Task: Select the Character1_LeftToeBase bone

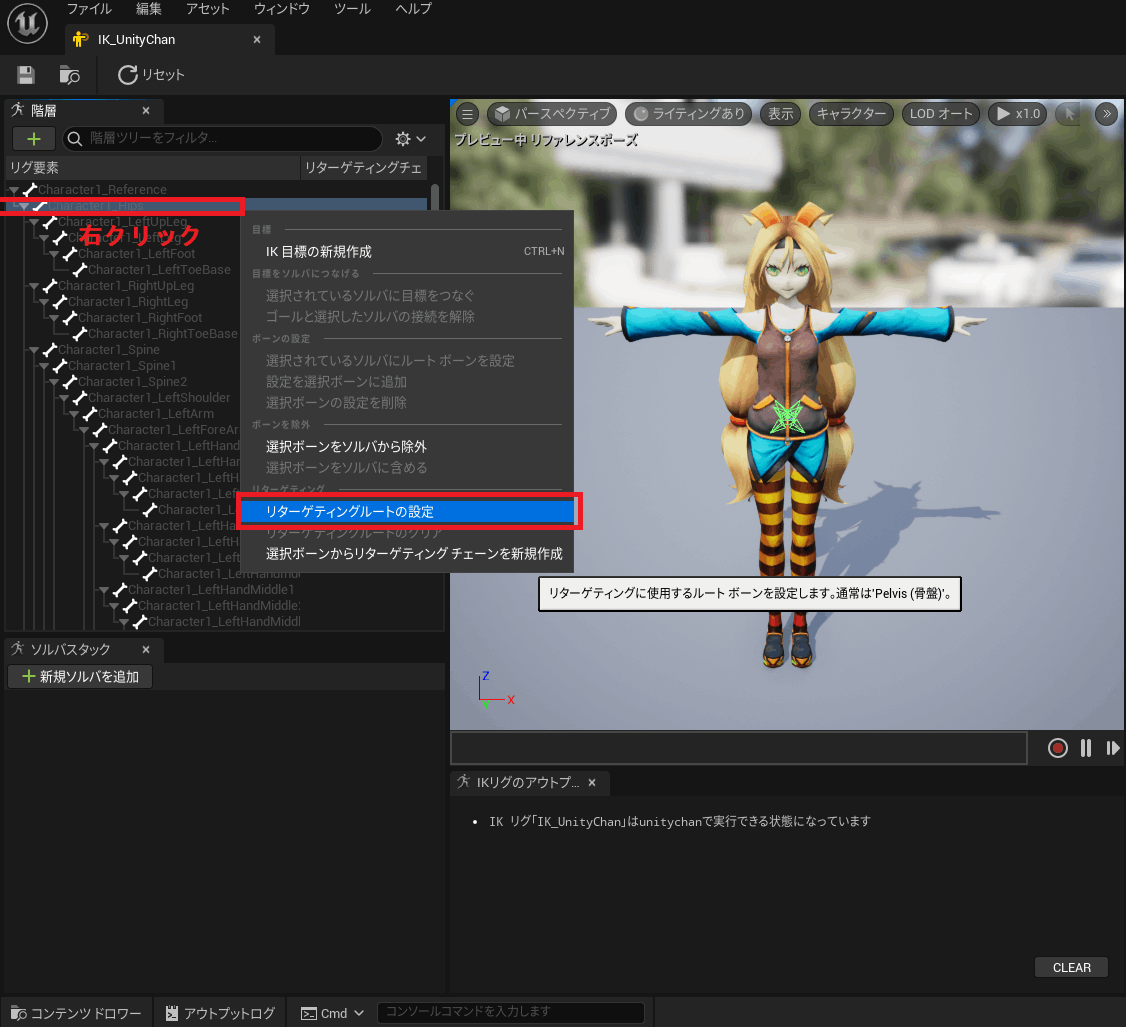Action: [159, 270]
